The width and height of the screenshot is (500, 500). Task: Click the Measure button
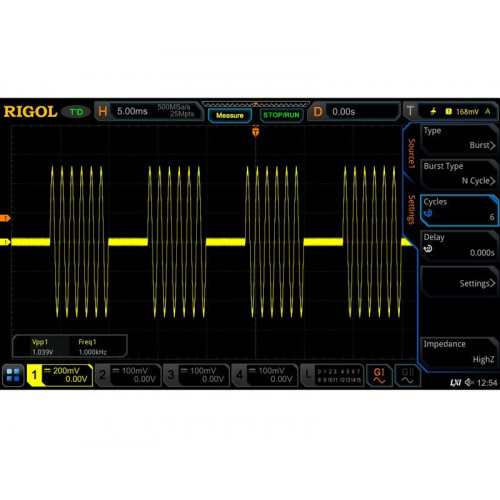pyautogui.click(x=230, y=115)
